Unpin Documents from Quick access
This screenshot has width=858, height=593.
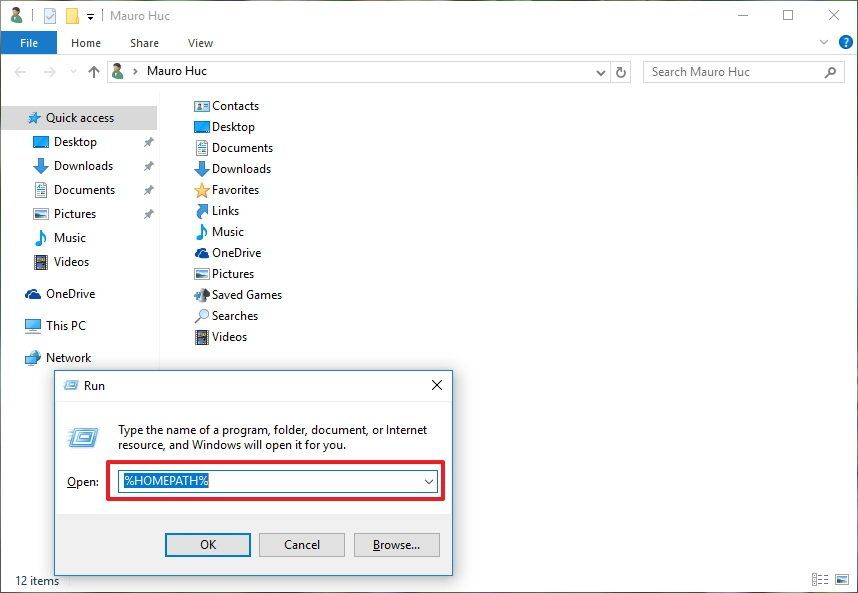pos(147,189)
